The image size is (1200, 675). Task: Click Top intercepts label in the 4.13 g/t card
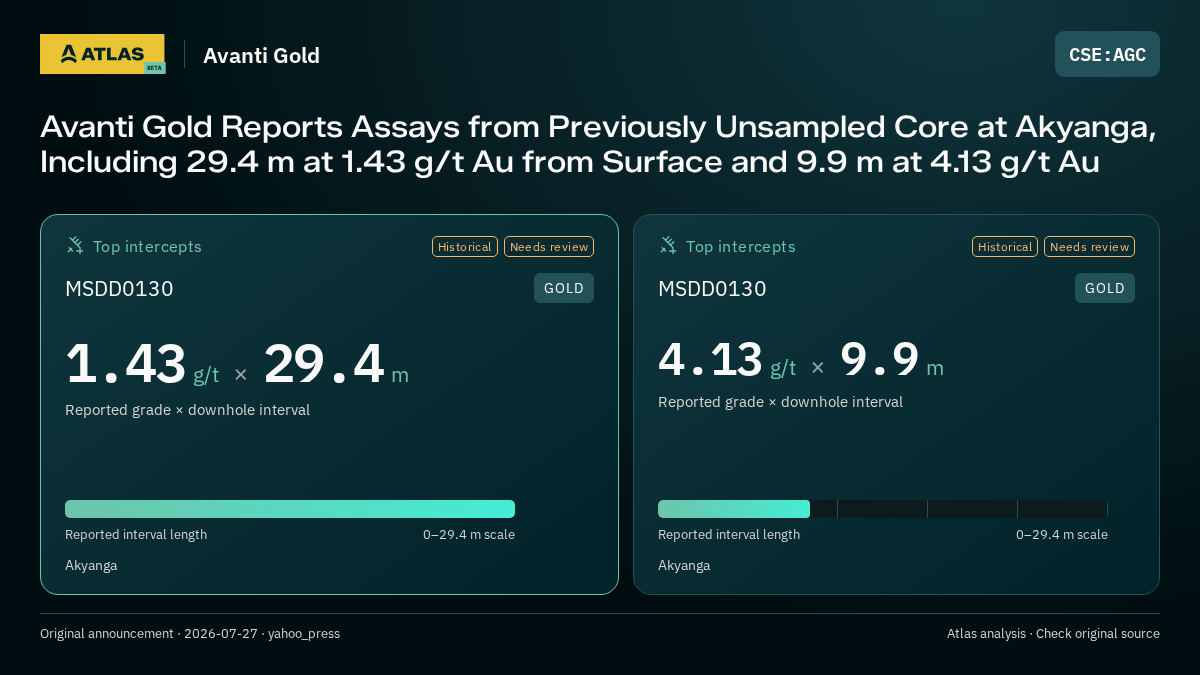click(x=740, y=246)
